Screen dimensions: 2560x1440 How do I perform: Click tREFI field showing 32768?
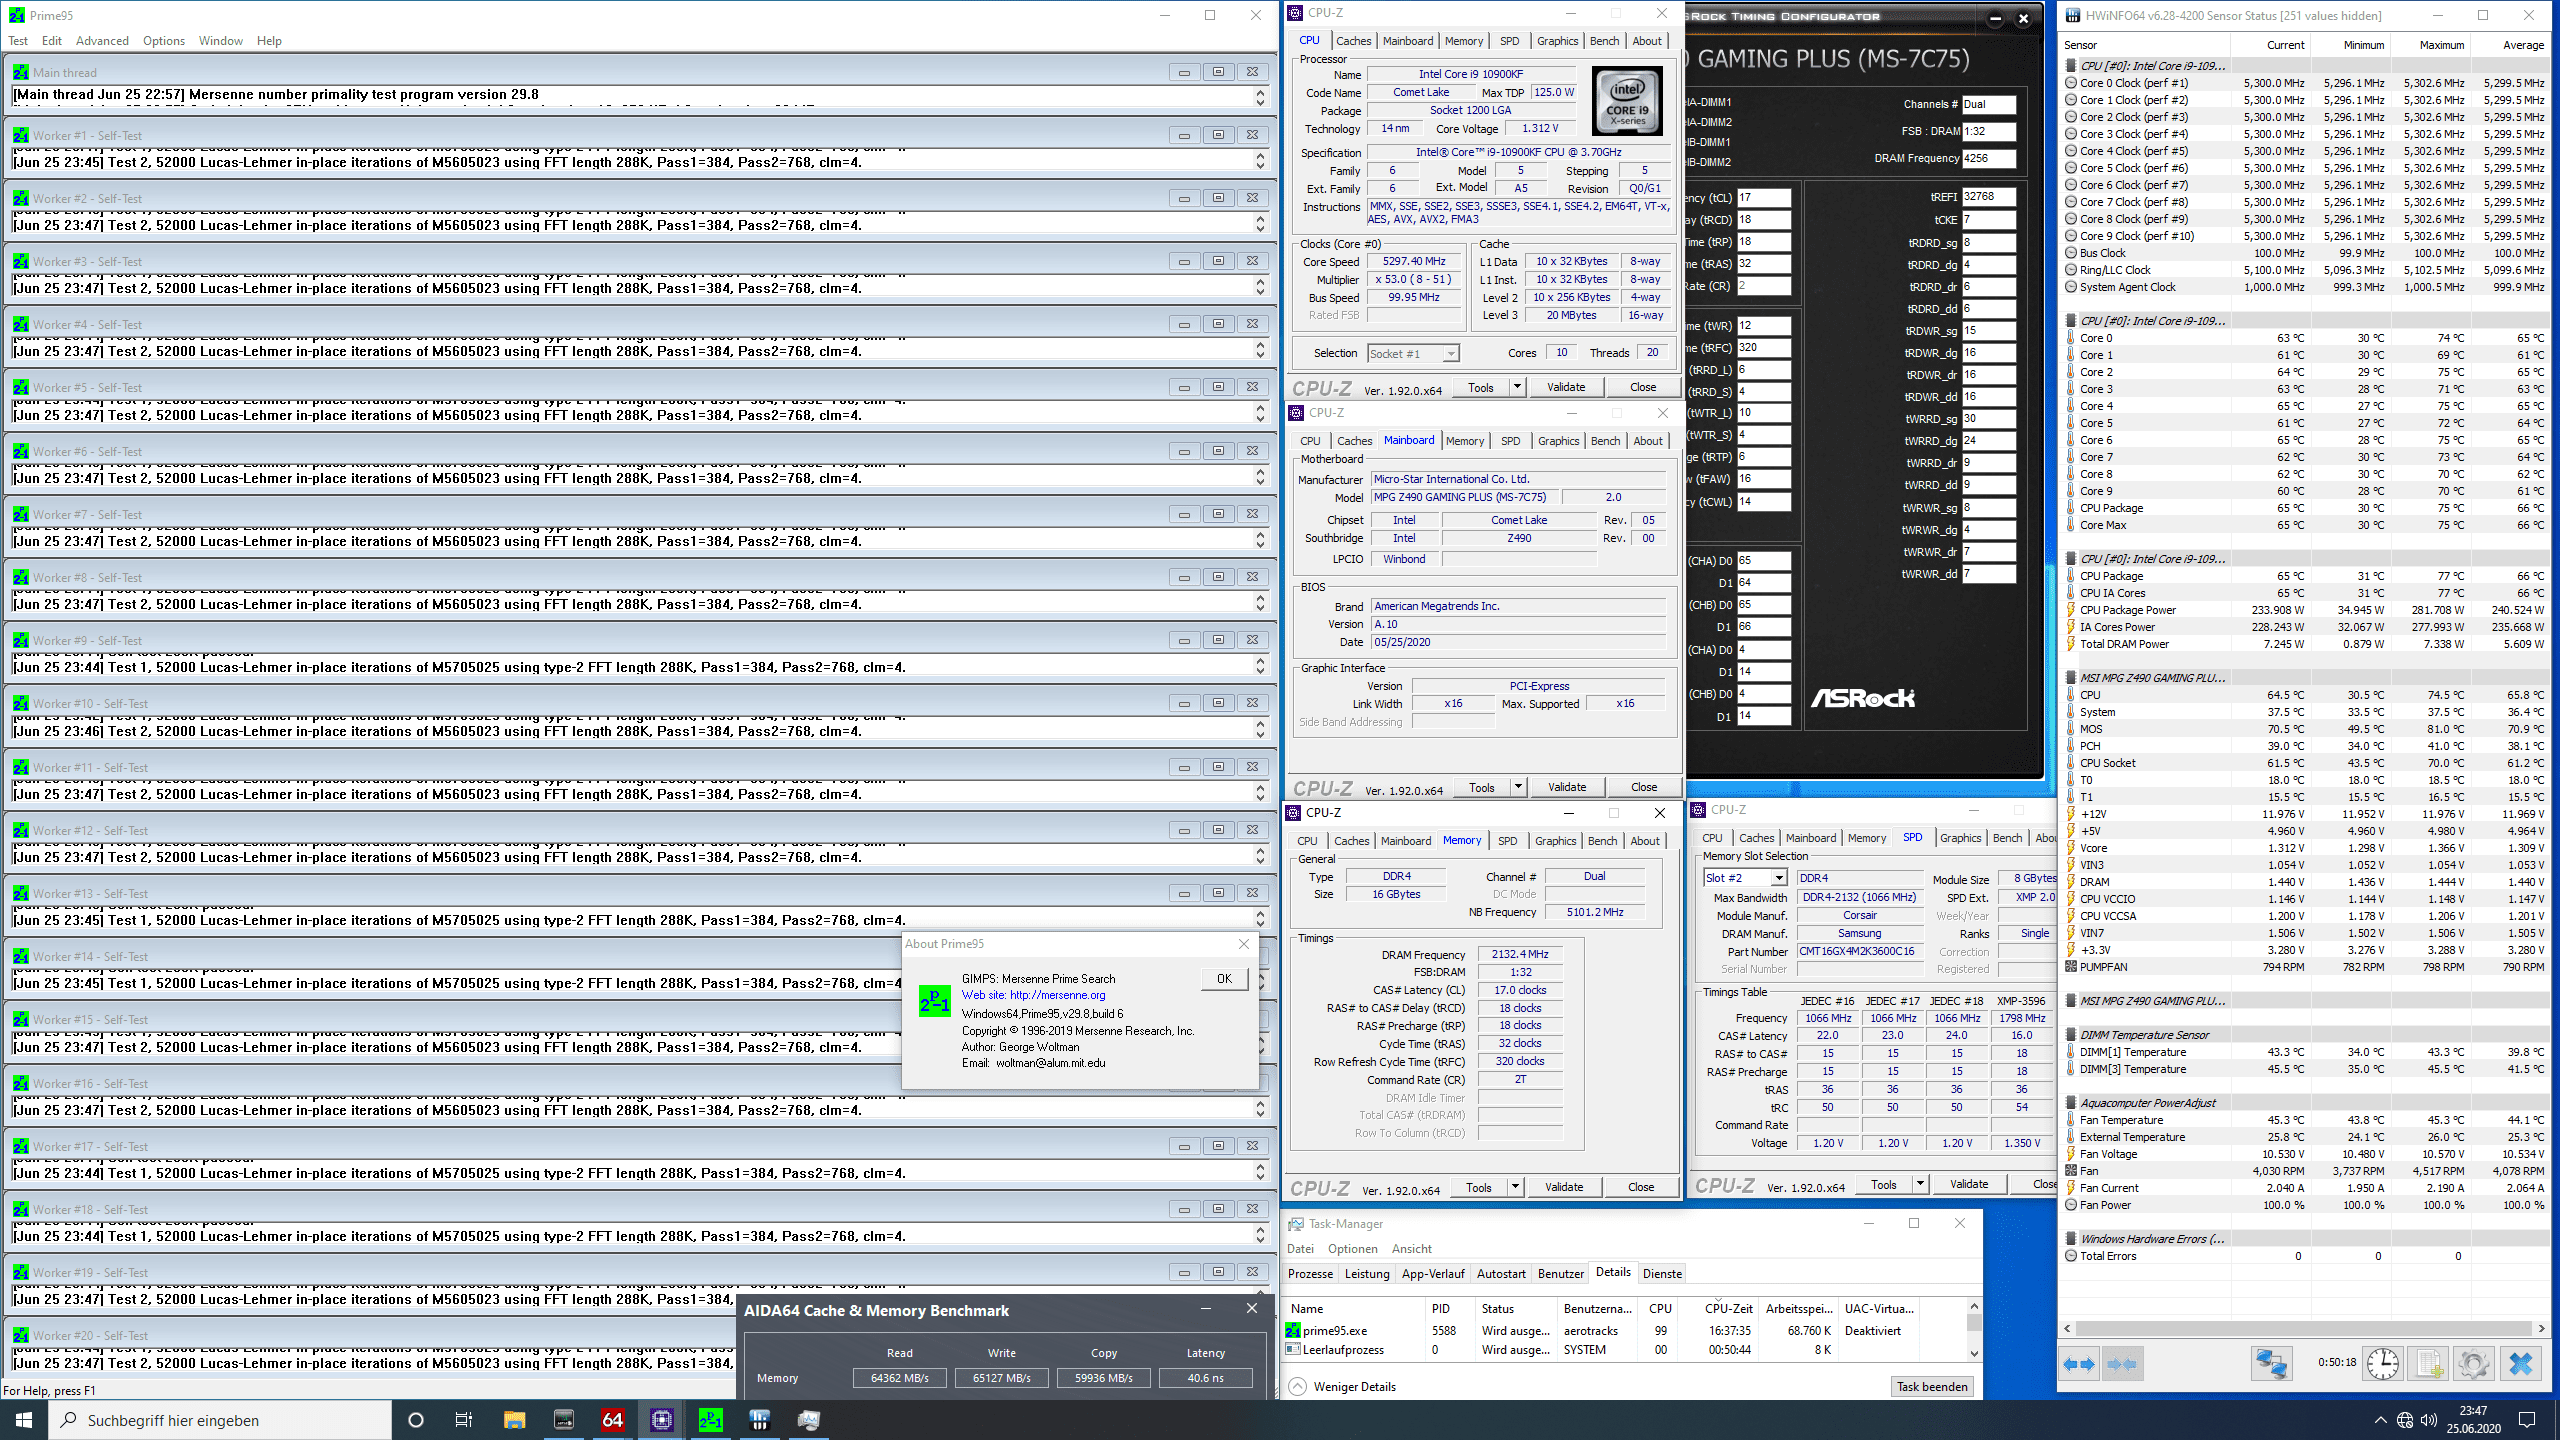click(x=1988, y=197)
